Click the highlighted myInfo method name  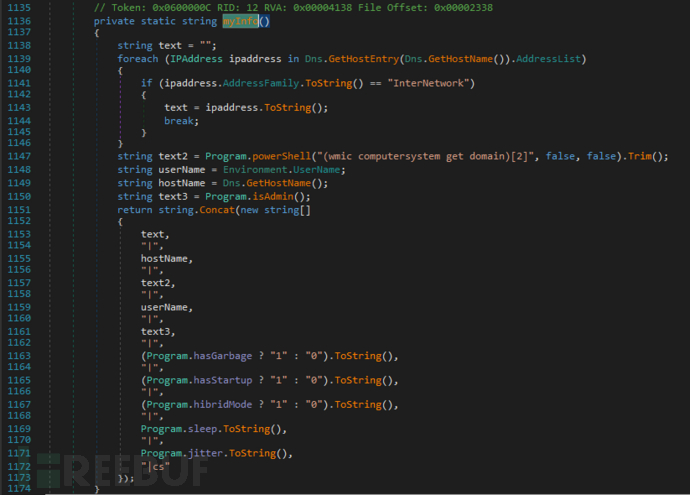point(239,21)
